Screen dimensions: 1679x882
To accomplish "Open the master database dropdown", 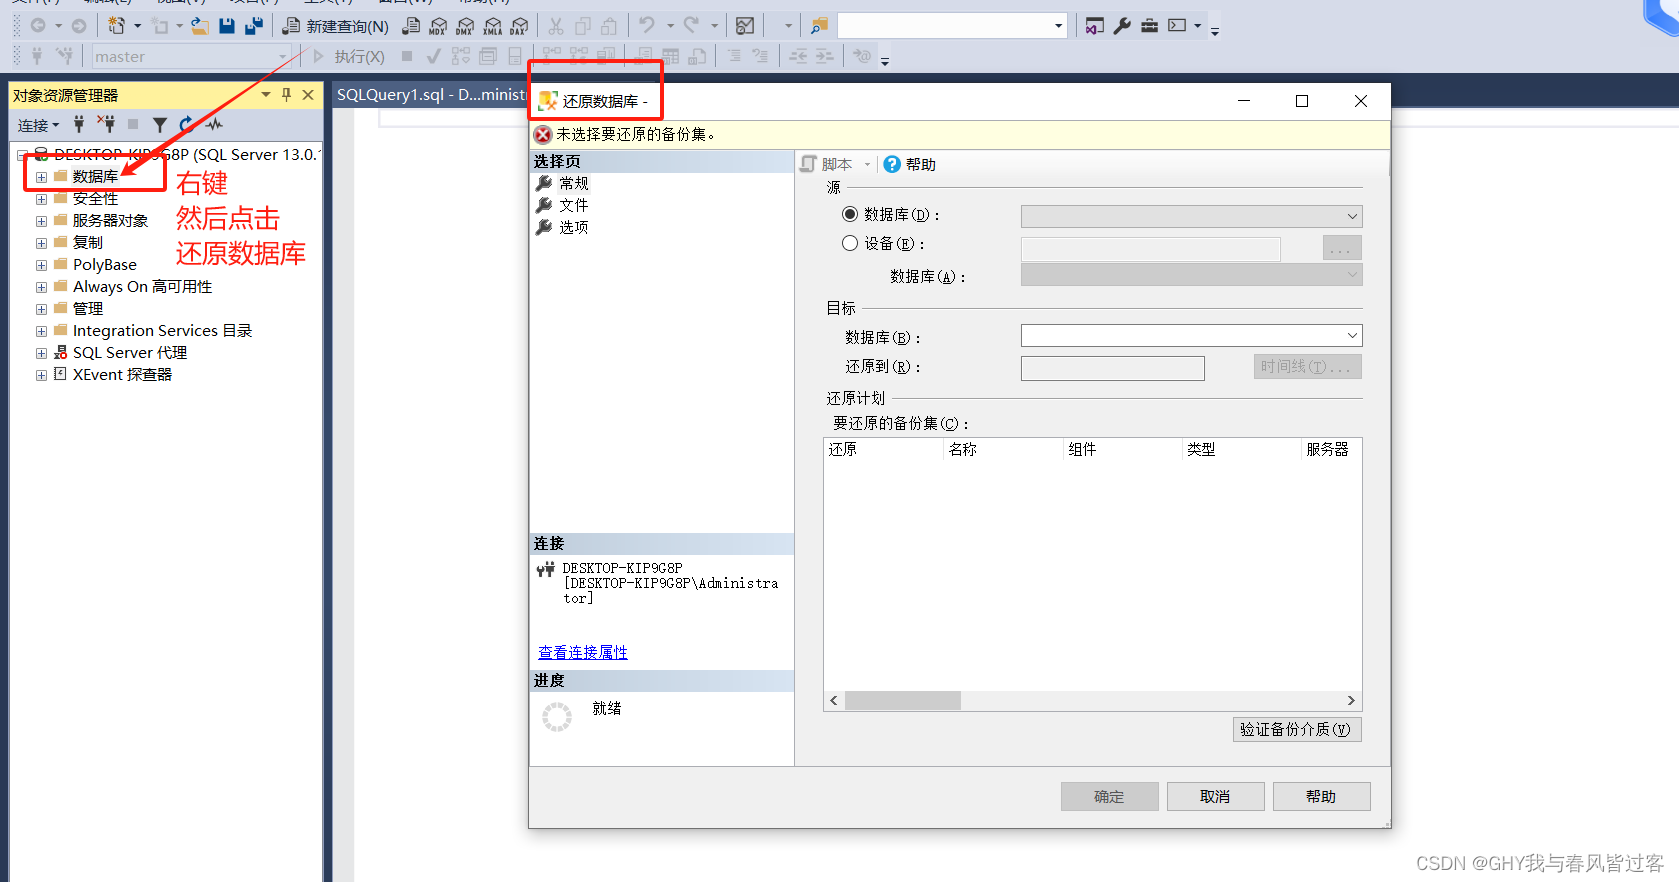I will [x=283, y=57].
